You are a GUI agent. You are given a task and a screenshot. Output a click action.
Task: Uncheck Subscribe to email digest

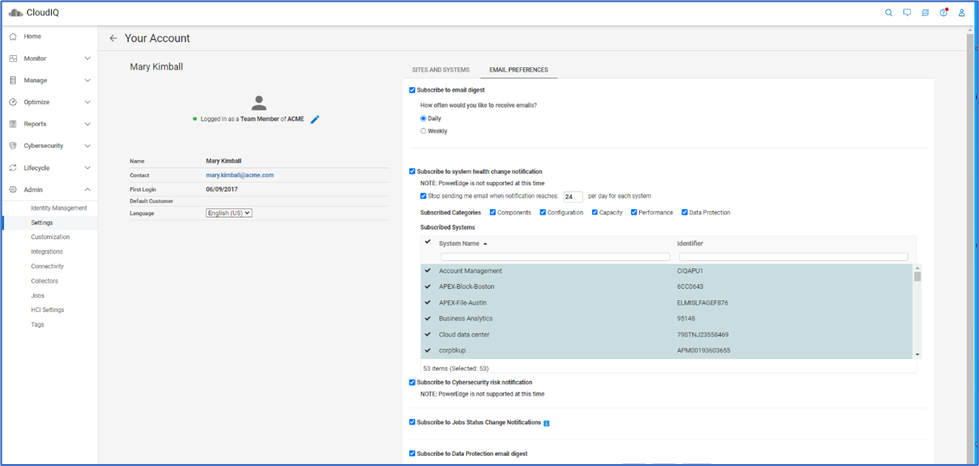412,90
